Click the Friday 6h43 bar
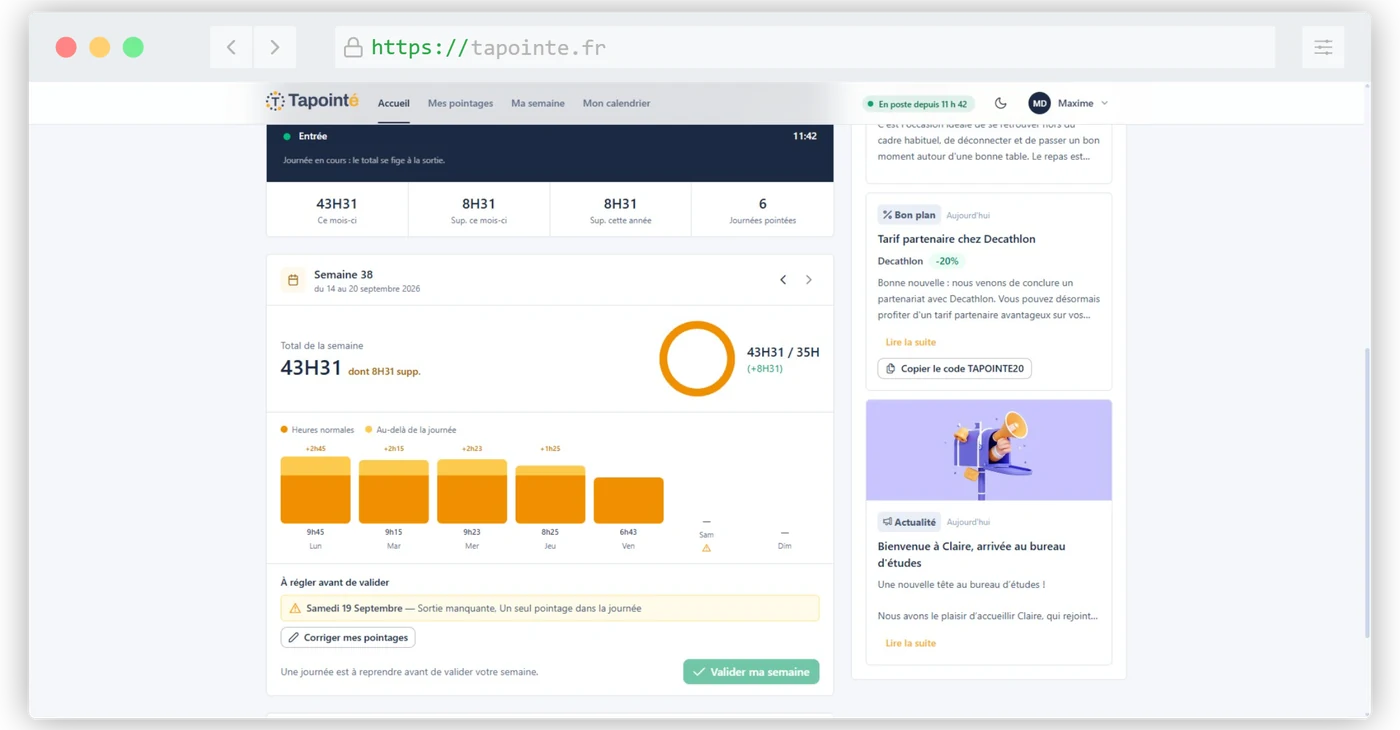The height and width of the screenshot is (730, 1400). (628, 500)
